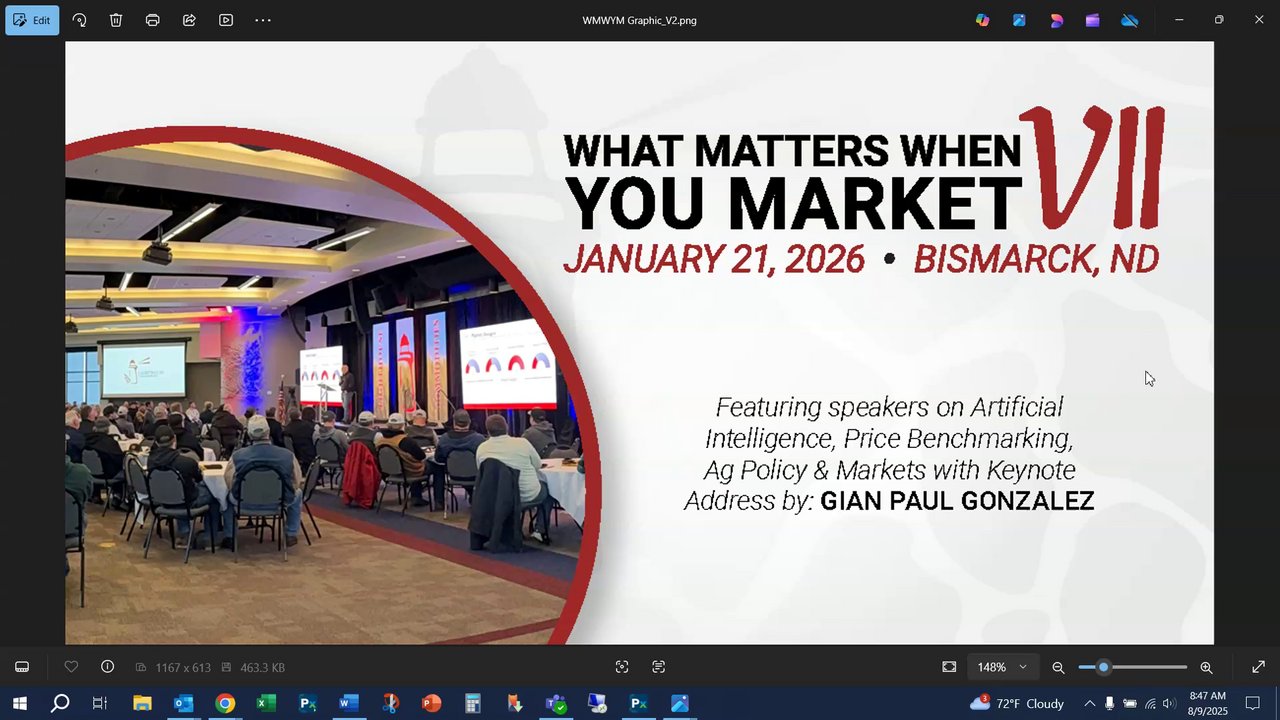Open Excel from the taskbar
The image size is (1280, 720).
(266, 703)
